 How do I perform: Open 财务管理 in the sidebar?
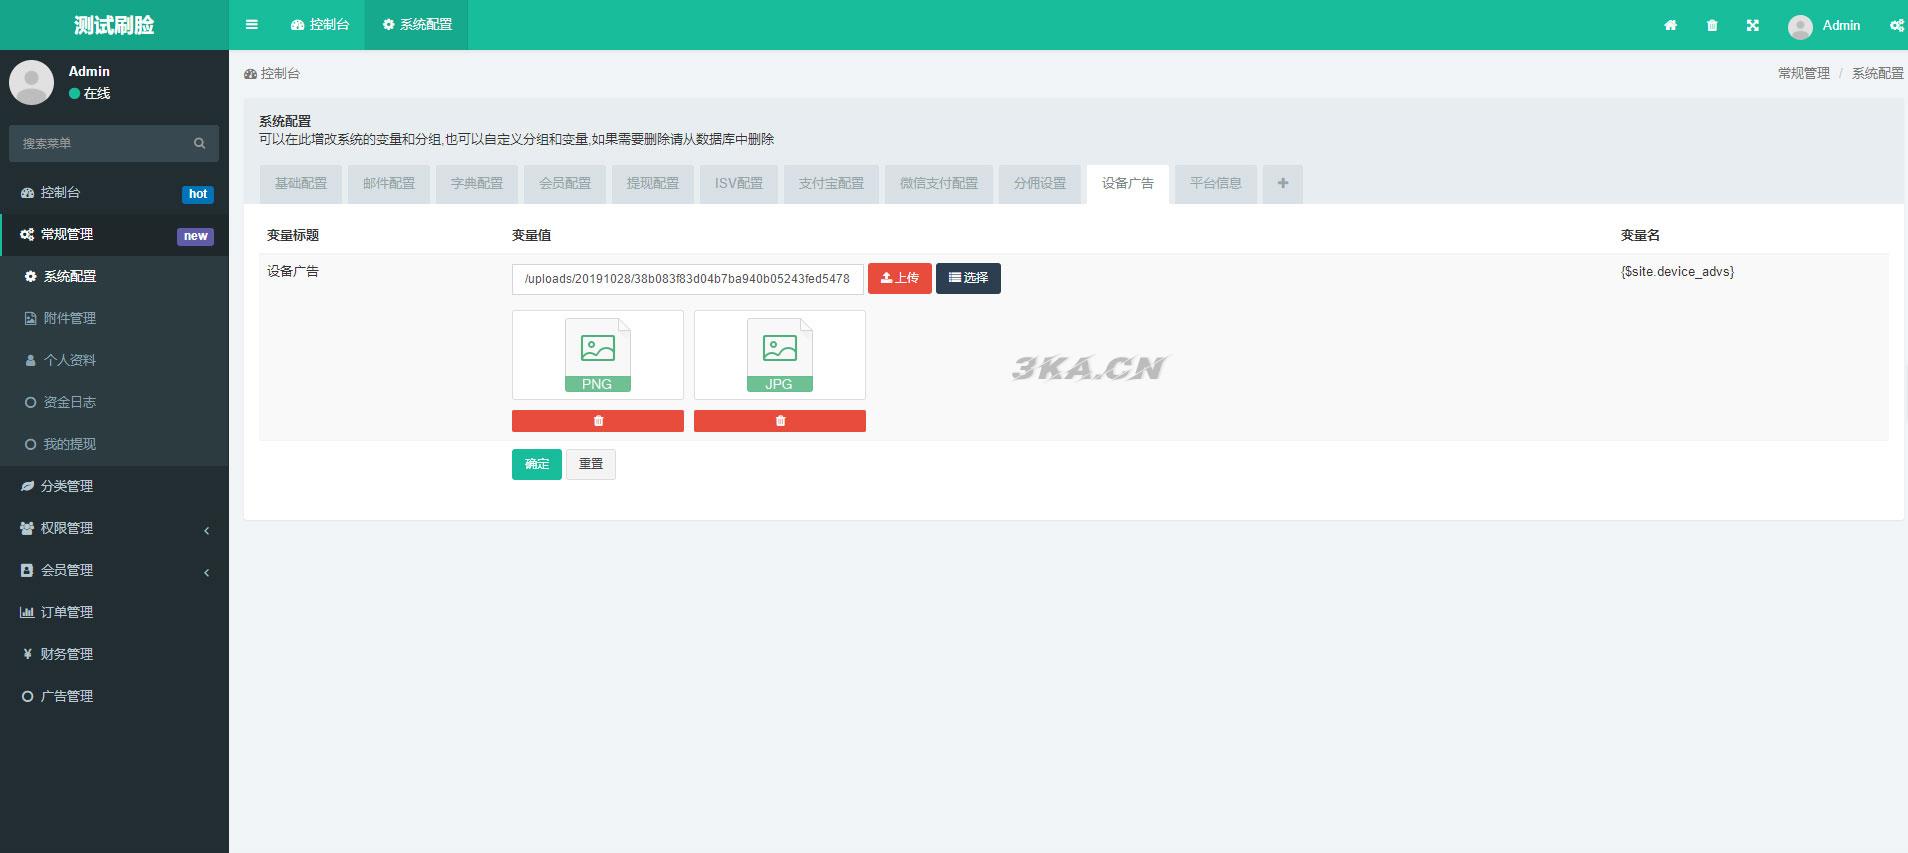coord(114,655)
